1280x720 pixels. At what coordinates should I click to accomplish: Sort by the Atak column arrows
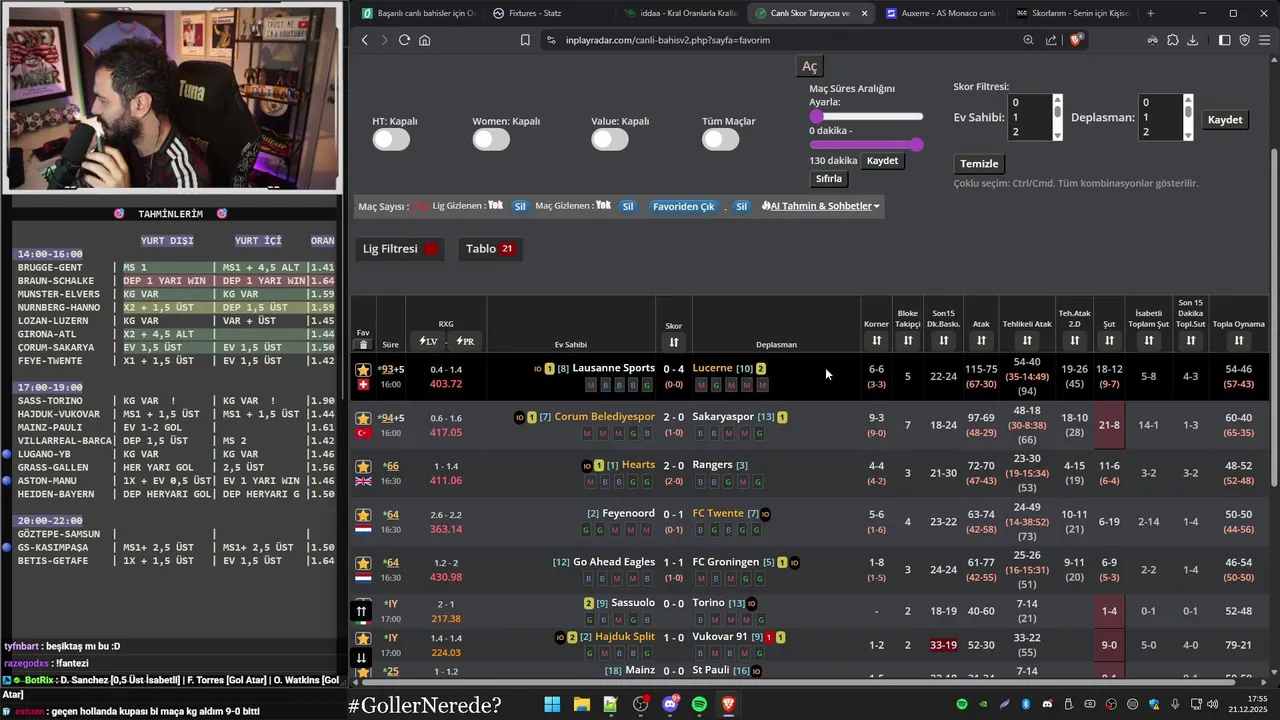click(x=981, y=341)
